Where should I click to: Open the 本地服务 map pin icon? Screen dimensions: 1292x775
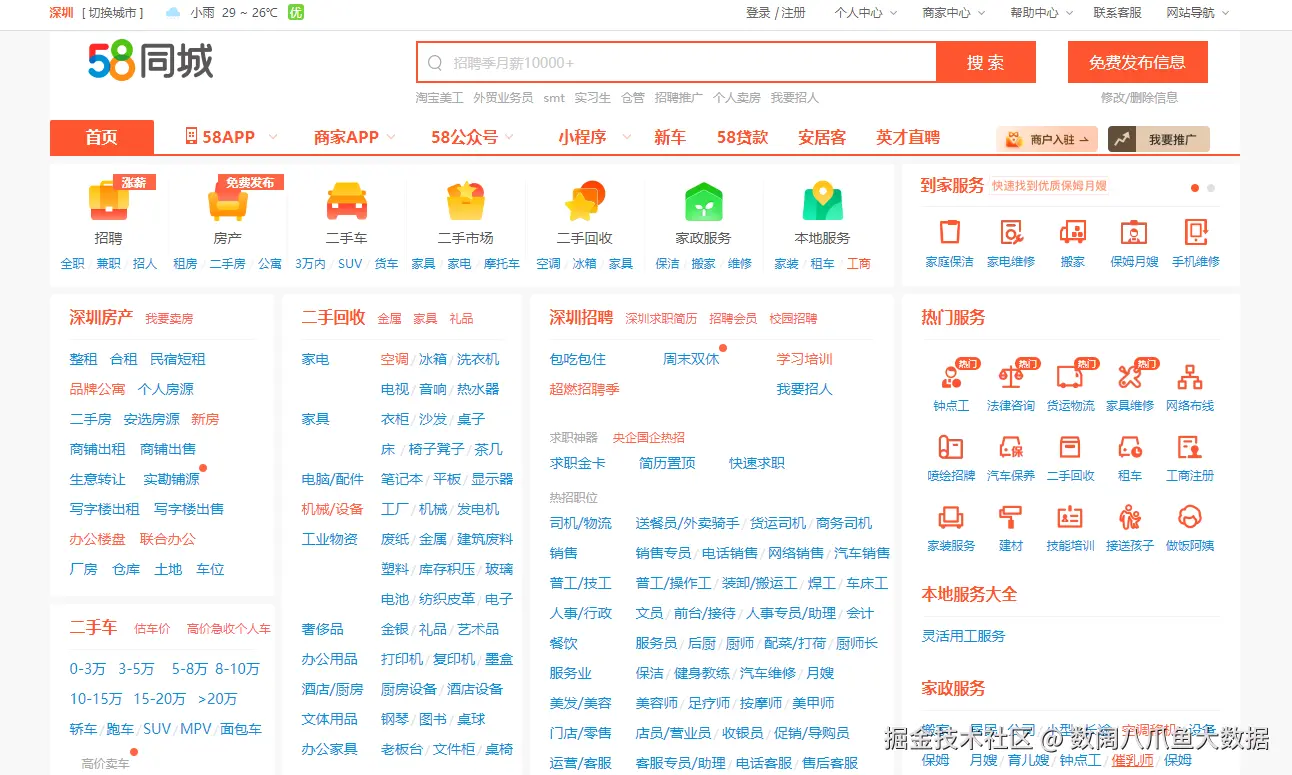(822, 201)
